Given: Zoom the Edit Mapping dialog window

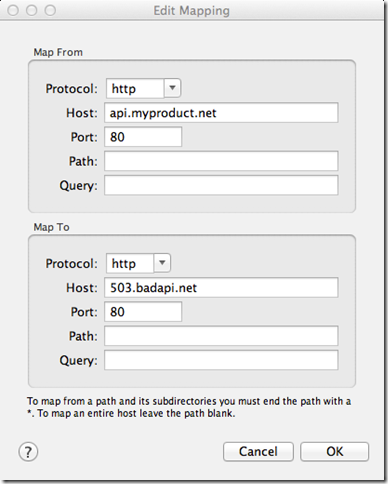Looking at the screenshot, I should click(50, 10).
